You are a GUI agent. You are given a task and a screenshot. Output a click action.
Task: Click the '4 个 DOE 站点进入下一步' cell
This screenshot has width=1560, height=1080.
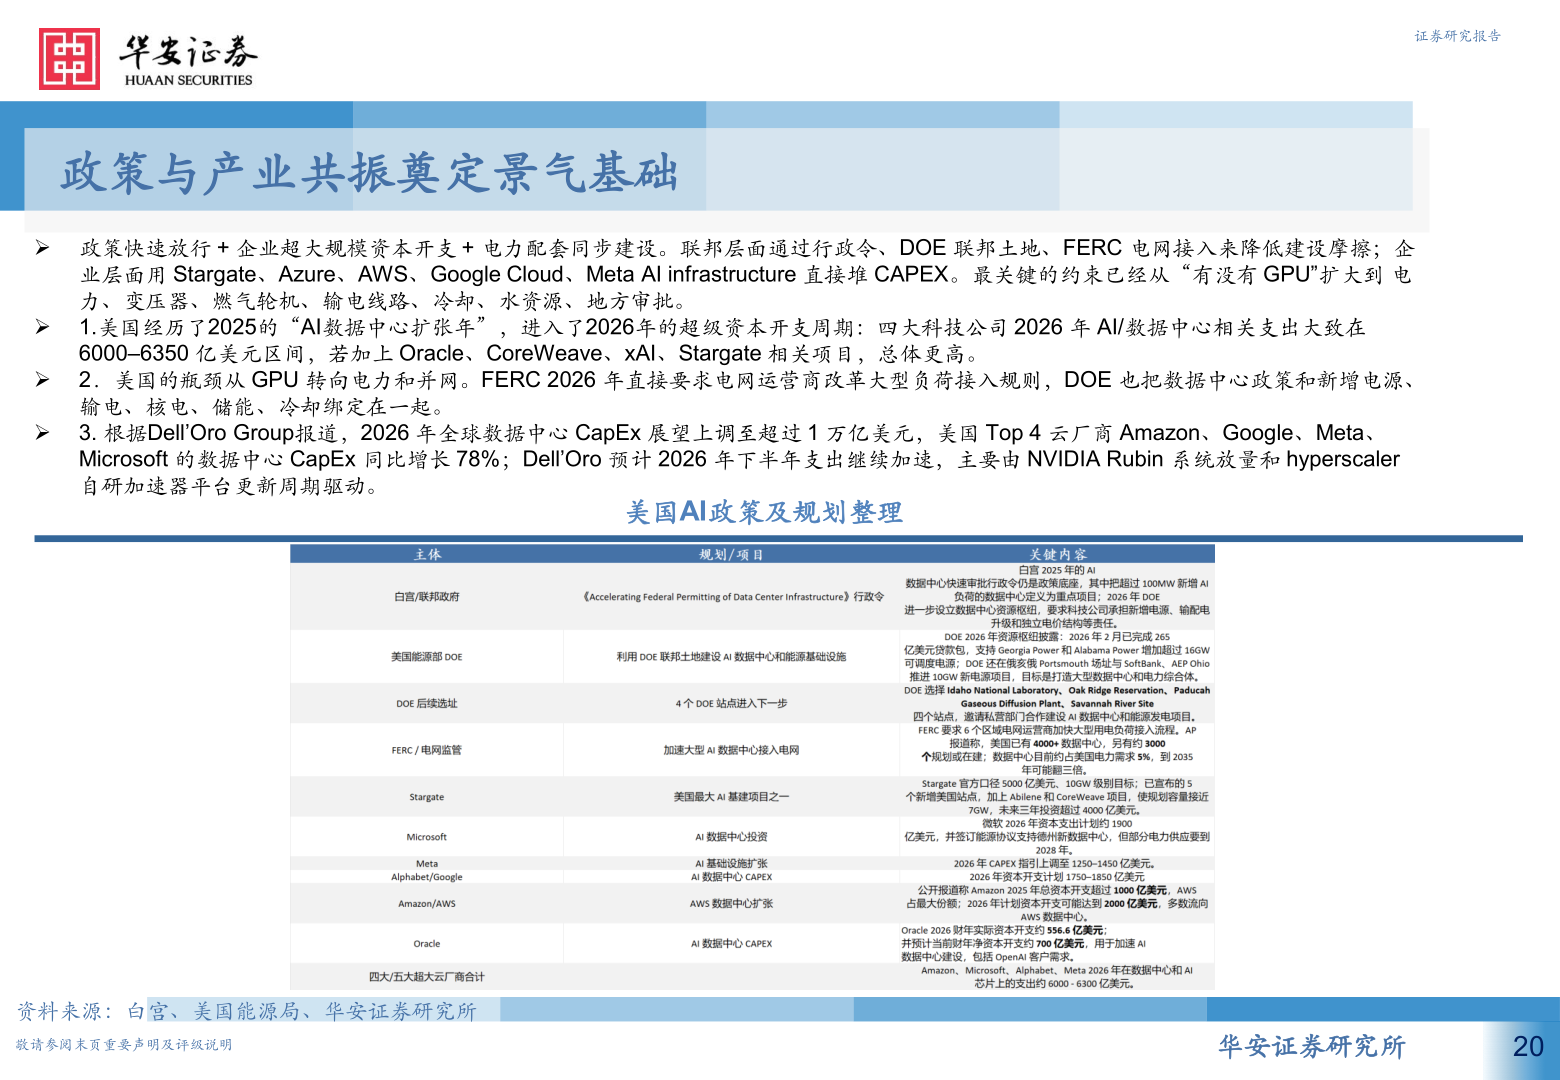(x=731, y=704)
